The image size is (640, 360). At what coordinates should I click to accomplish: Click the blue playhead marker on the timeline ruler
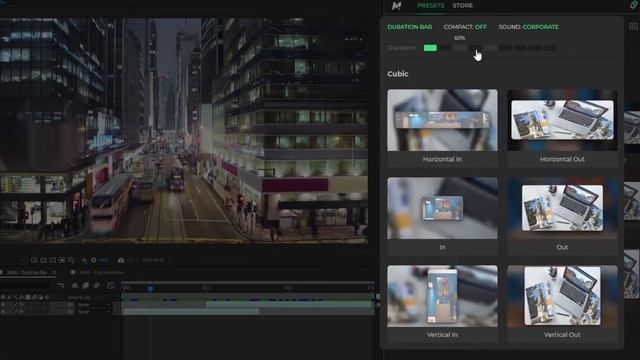(x=150, y=289)
